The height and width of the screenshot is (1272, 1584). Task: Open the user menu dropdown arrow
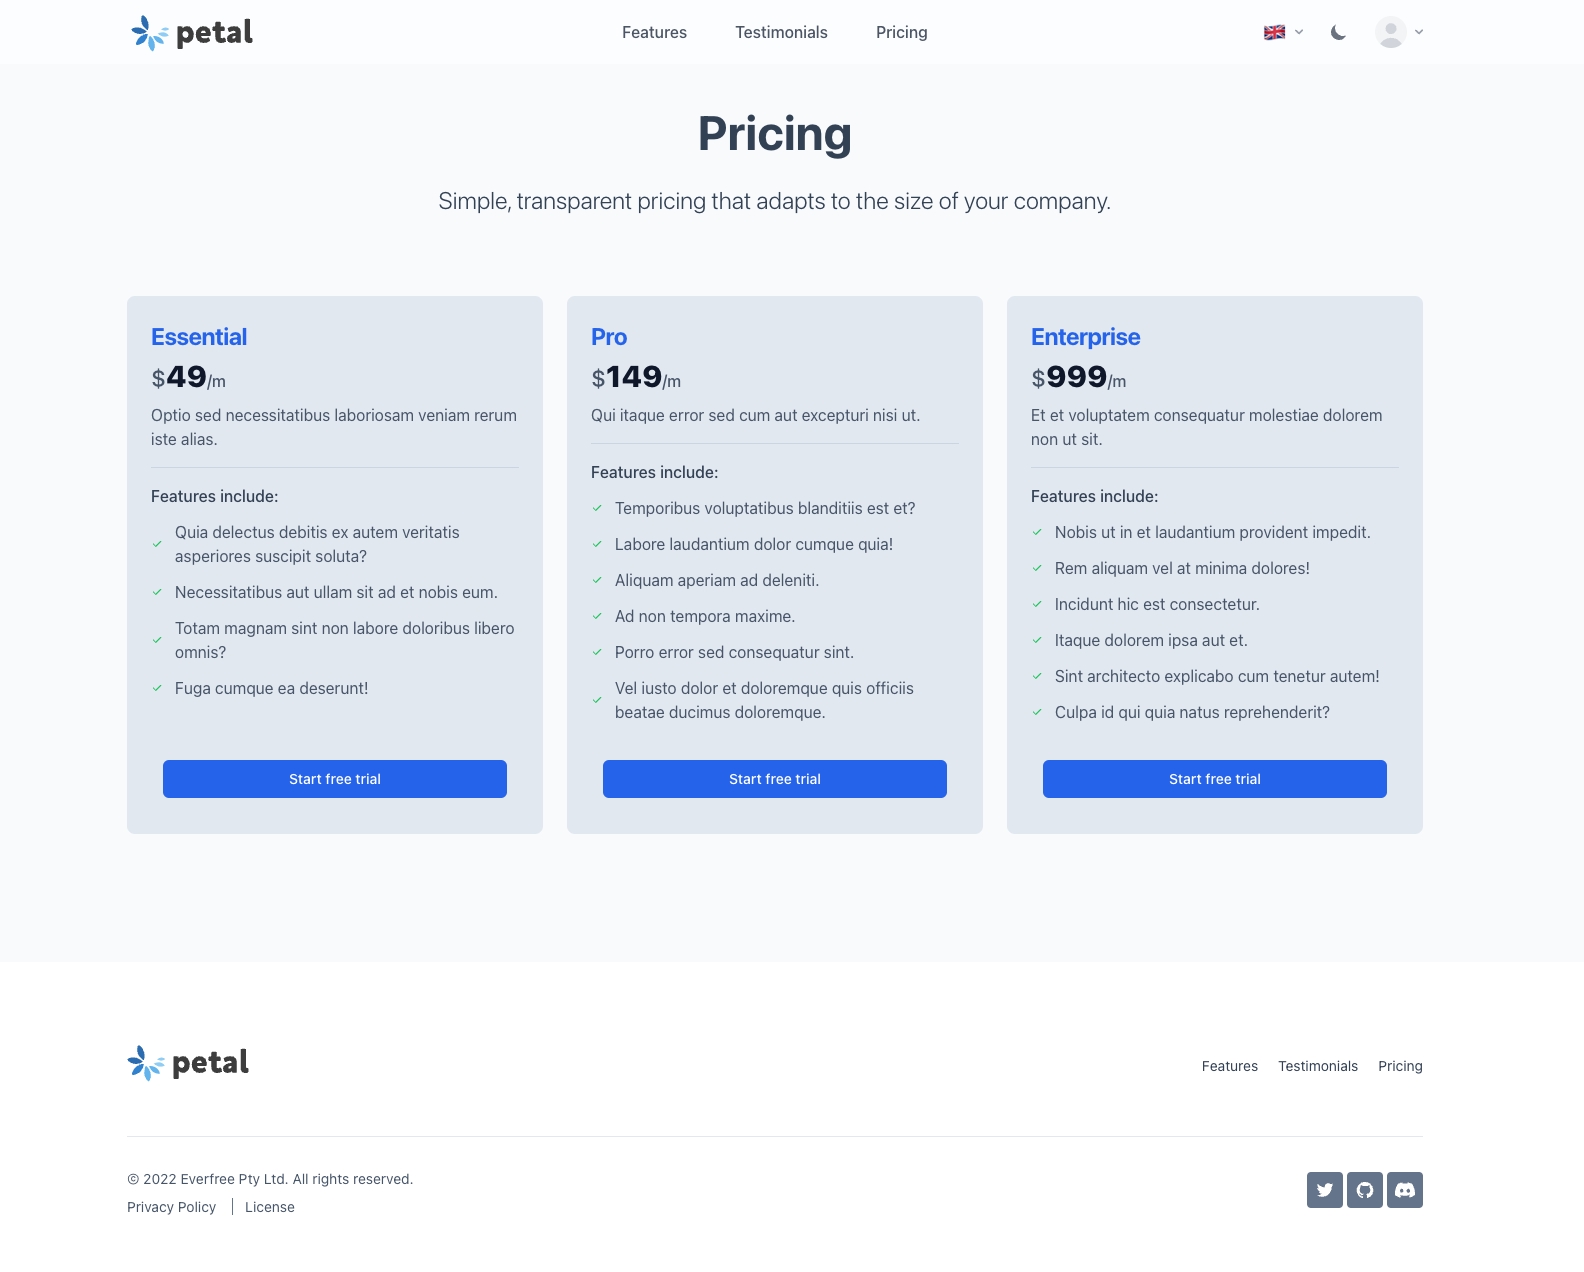coord(1419,32)
